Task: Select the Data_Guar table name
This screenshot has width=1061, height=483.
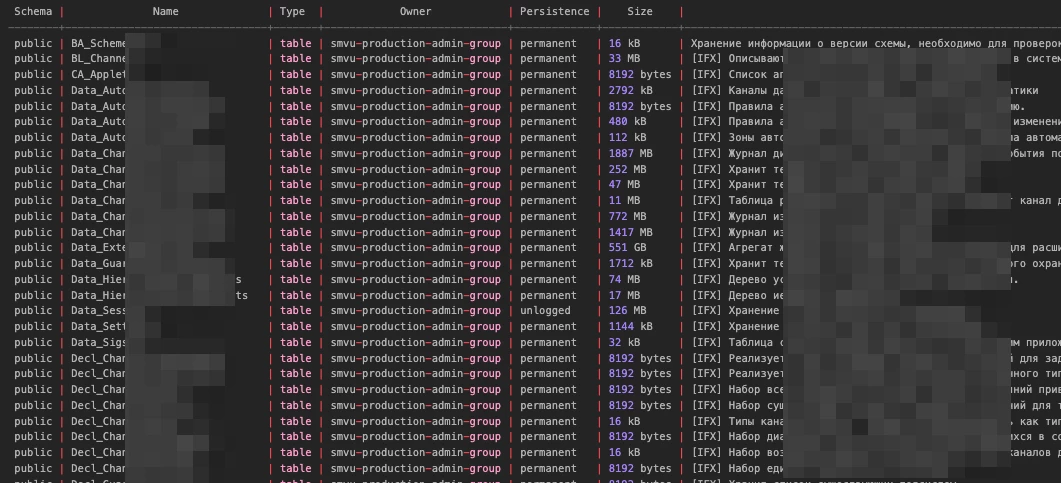Action: tap(98, 264)
